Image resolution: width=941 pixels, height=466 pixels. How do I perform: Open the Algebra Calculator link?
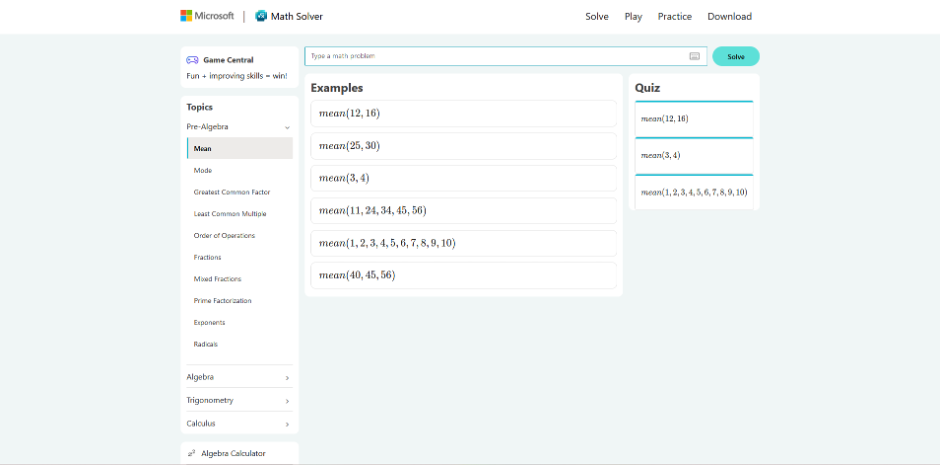pyautogui.click(x=233, y=454)
